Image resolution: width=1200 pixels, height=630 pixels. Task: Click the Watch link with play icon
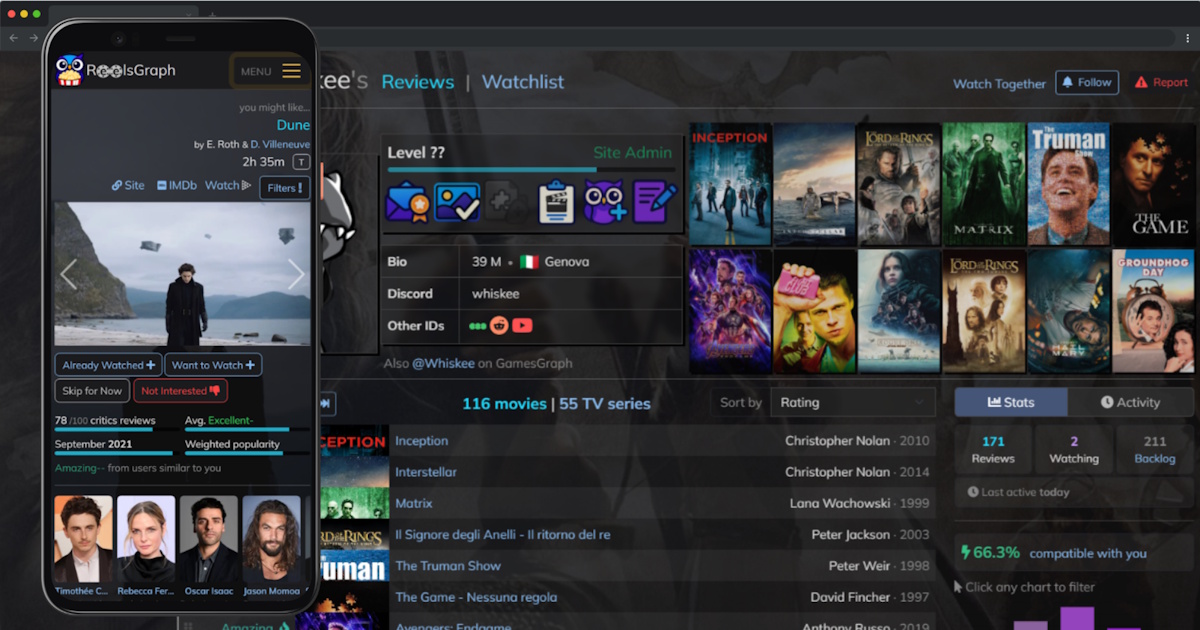228,186
